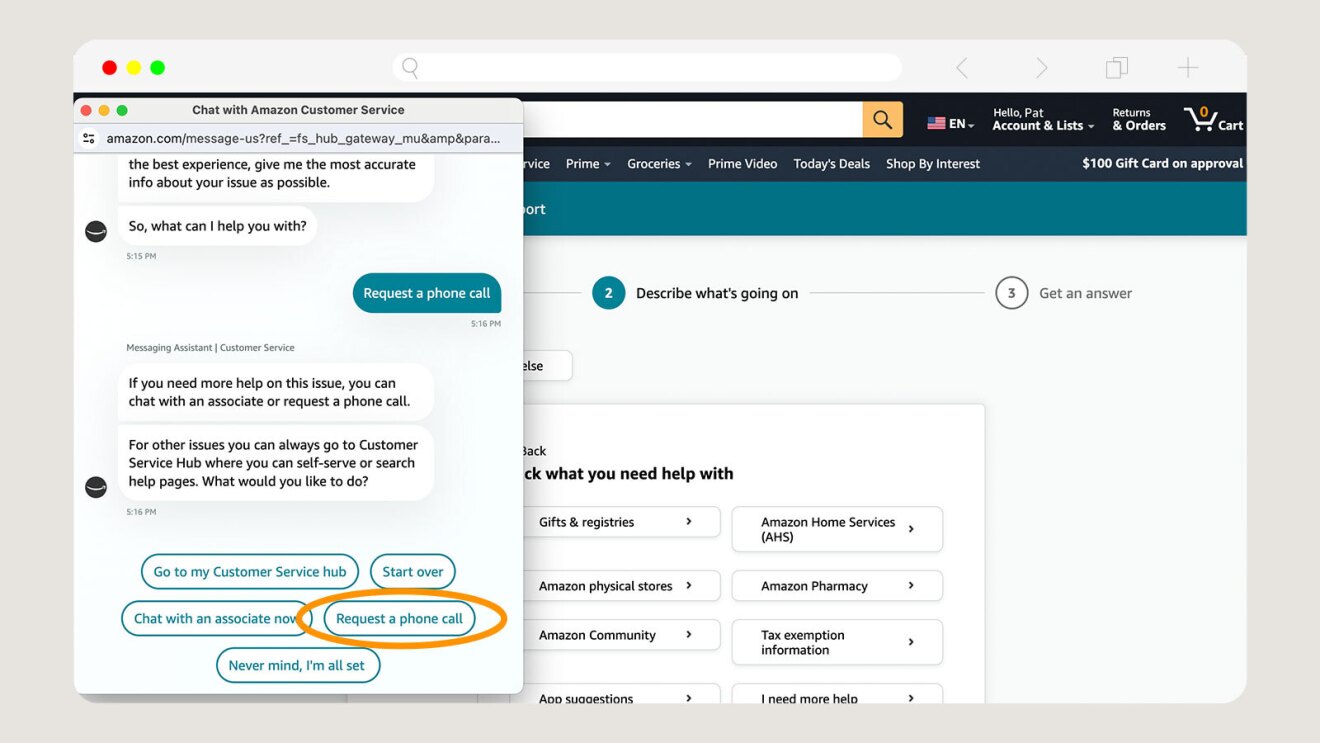This screenshot has width=1320, height=743.
Task: Expand the Tax exemption information category
Action: (x=836, y=642)
